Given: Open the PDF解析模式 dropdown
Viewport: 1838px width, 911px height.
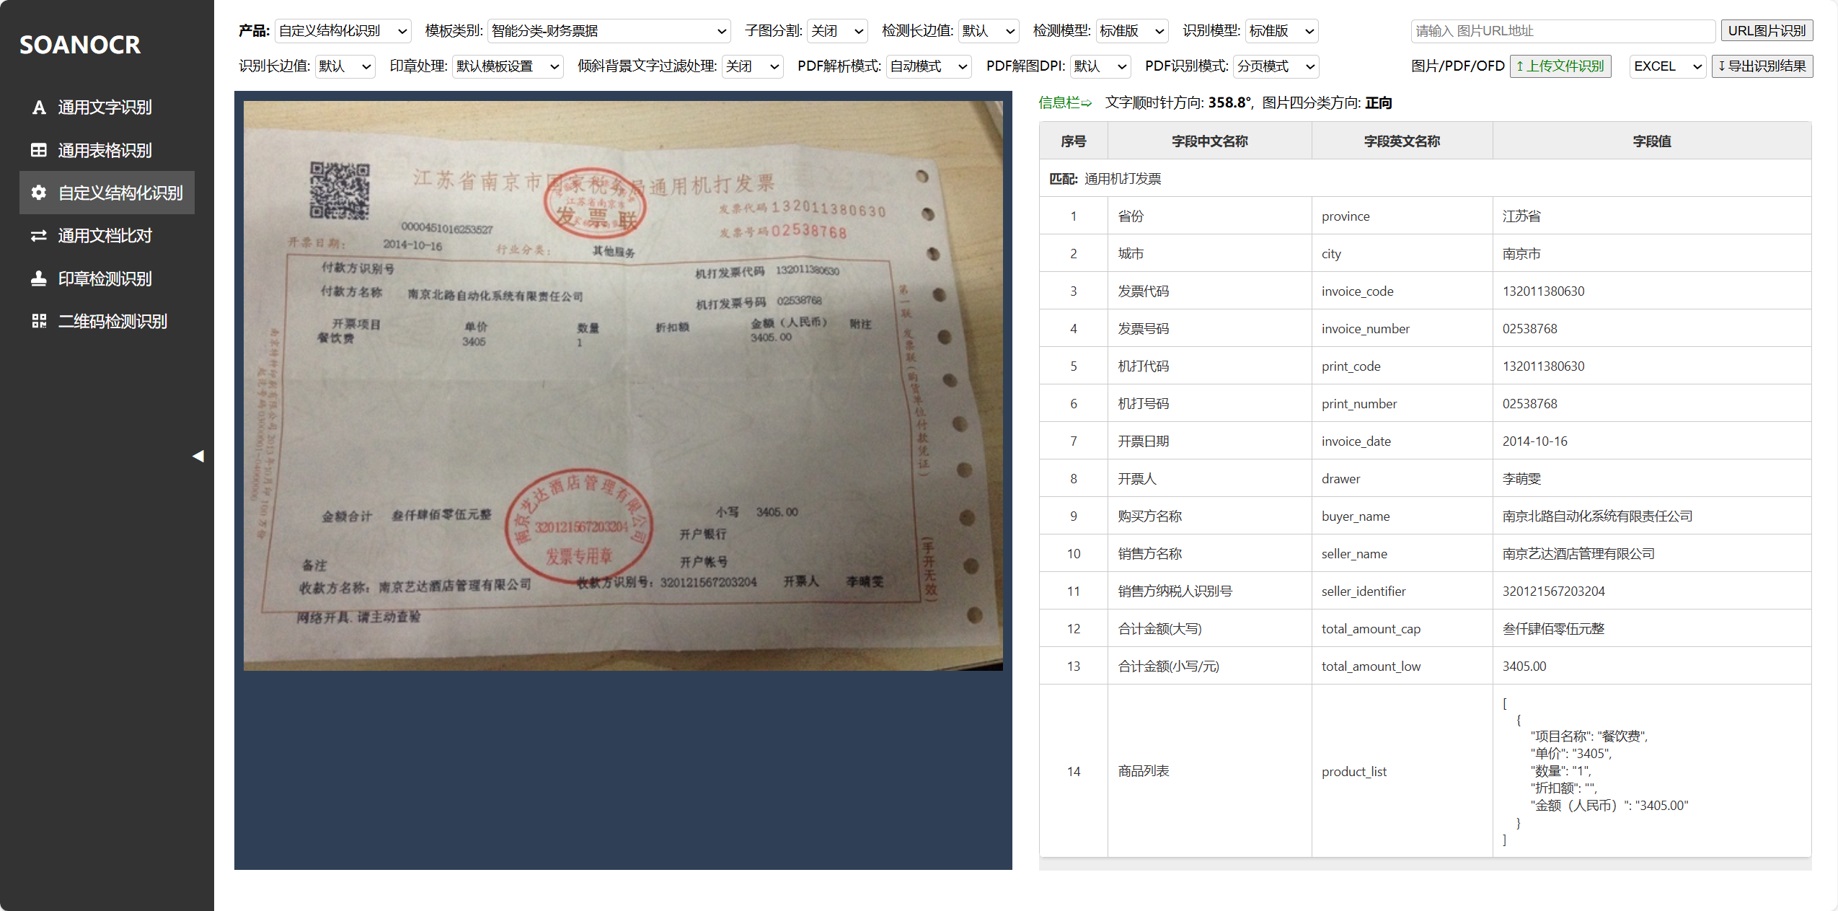Looking at the screenshot, I should coord(928,66).
